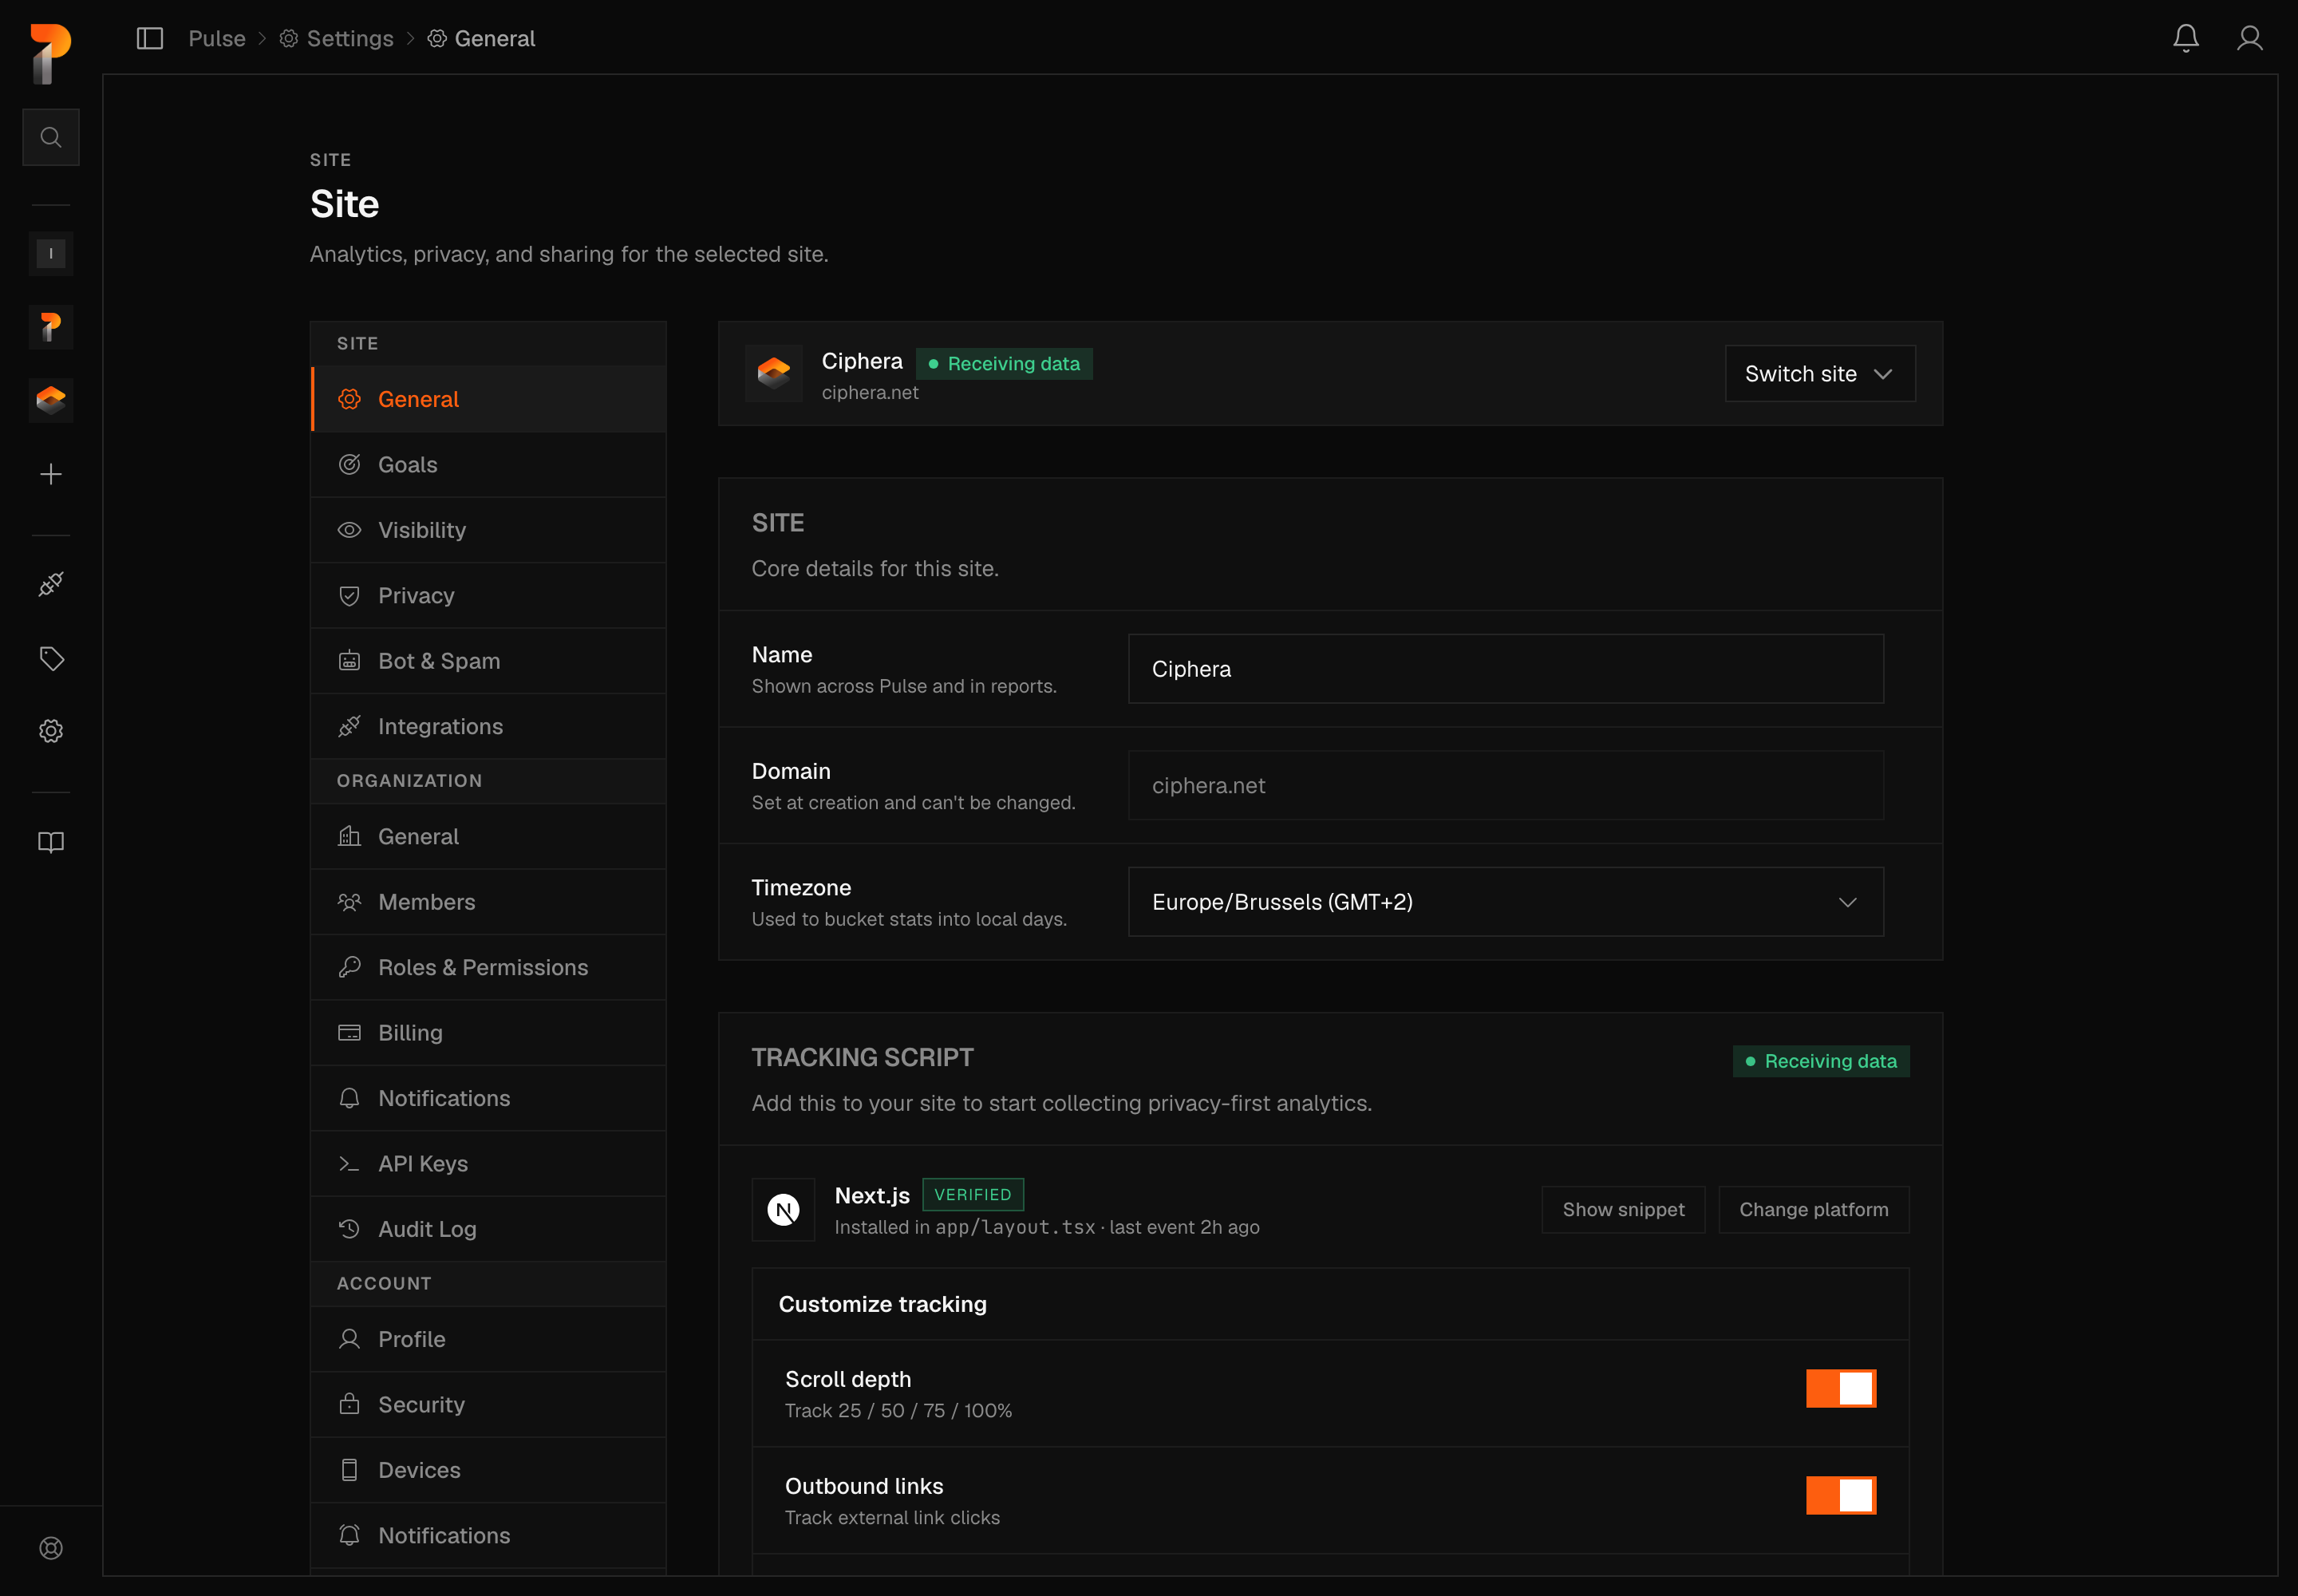Open the Switch site dropdown

1820,374
